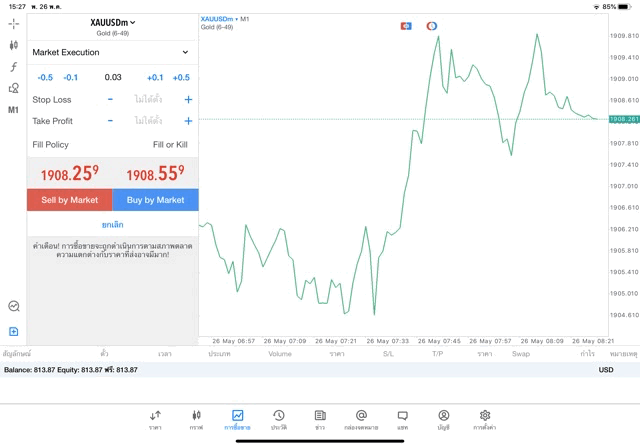640x447 pixels.
Task: Open the XAUUSDm symbol selector dropdown
Action: click(113, 23)
